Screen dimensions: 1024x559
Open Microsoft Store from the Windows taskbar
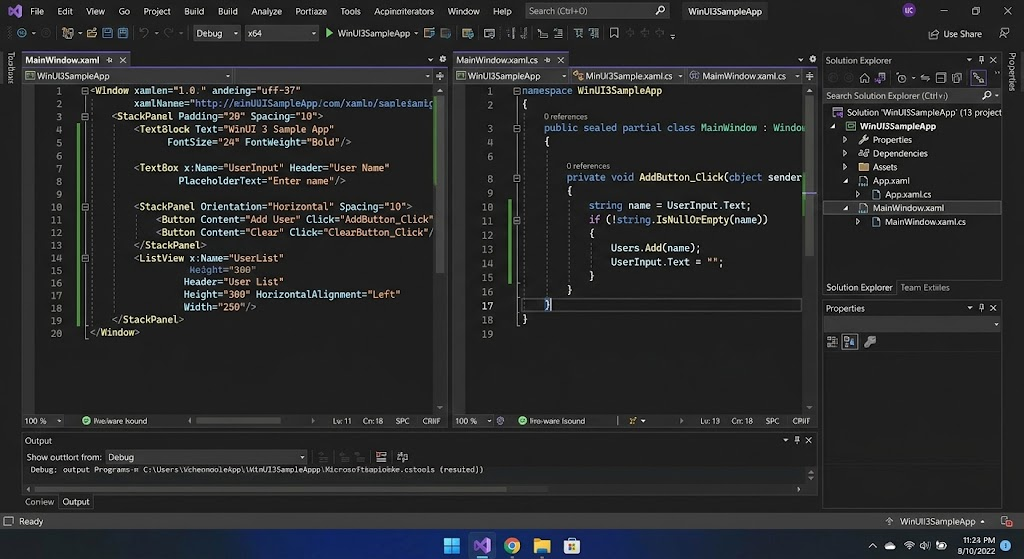click(x=571, y=545)
